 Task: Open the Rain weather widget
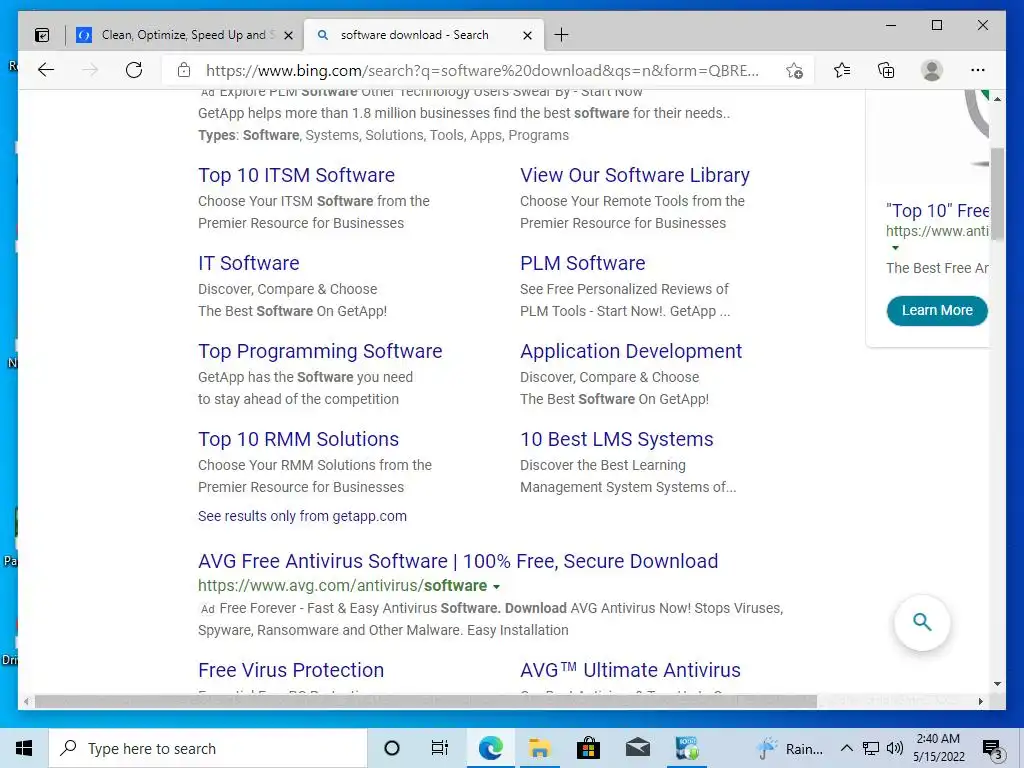tap(790, 748)
